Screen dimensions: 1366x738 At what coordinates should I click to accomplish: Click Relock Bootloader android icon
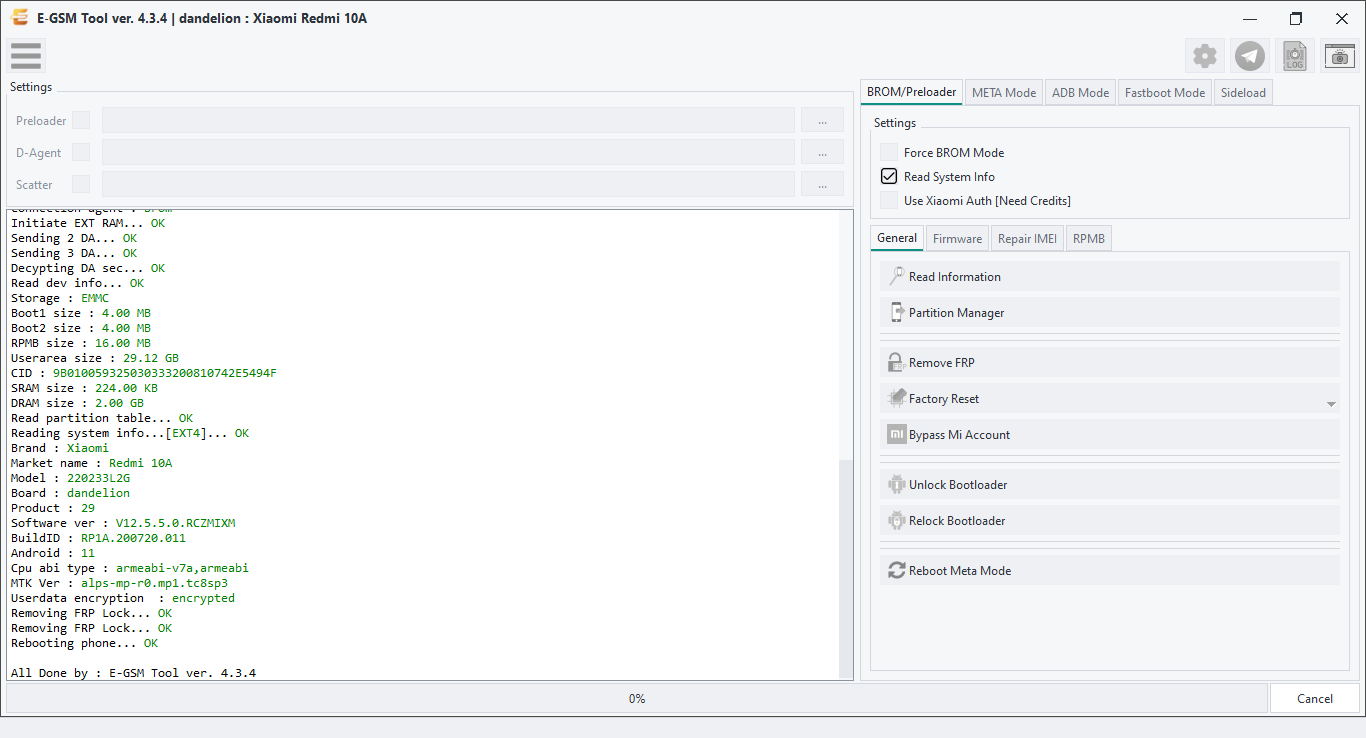coord(896,521)
